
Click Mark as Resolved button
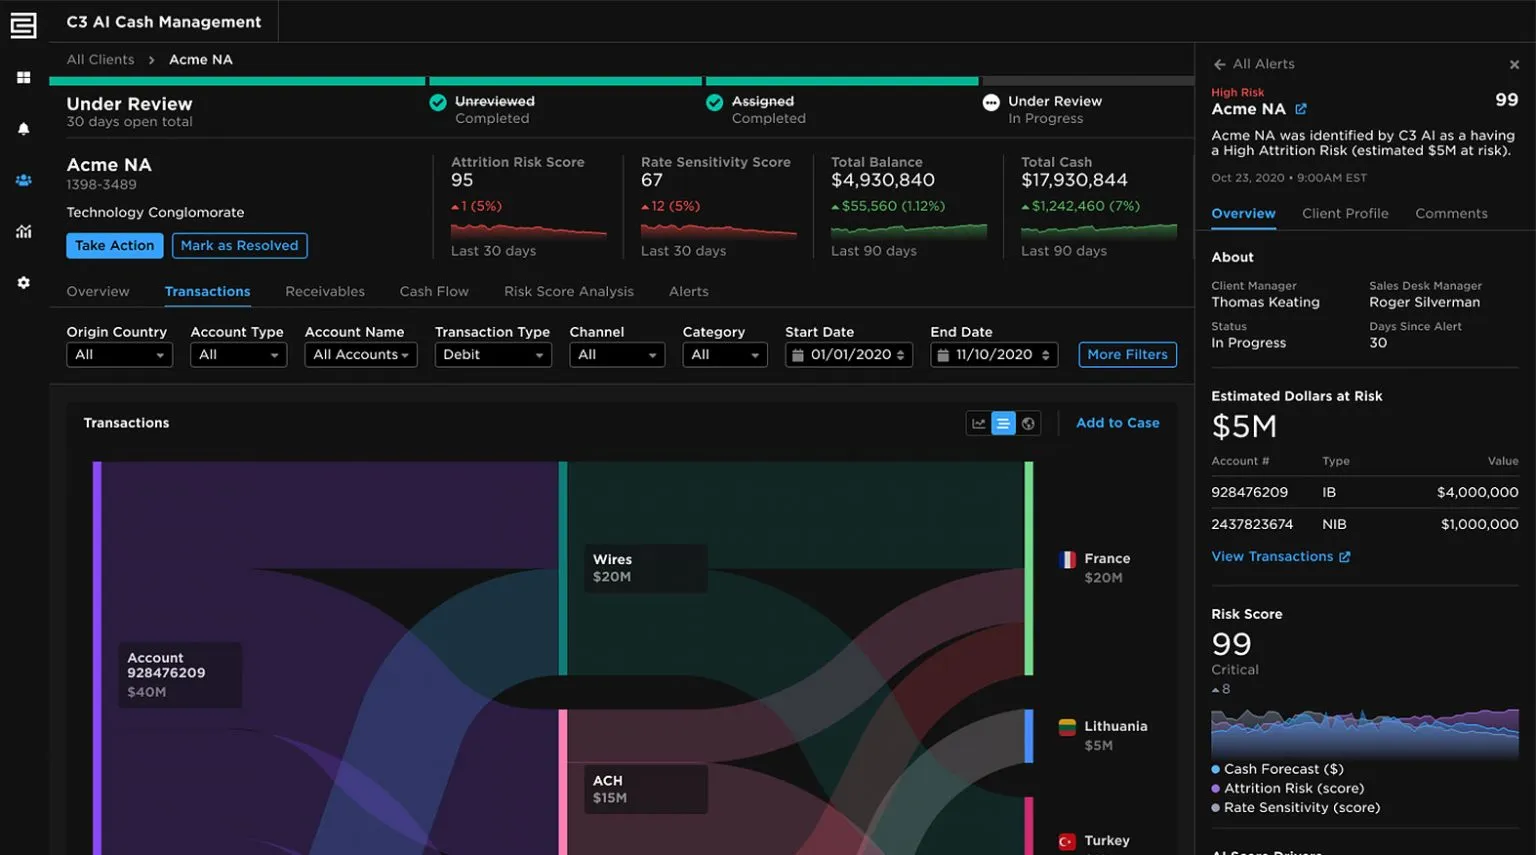(240, 246)
